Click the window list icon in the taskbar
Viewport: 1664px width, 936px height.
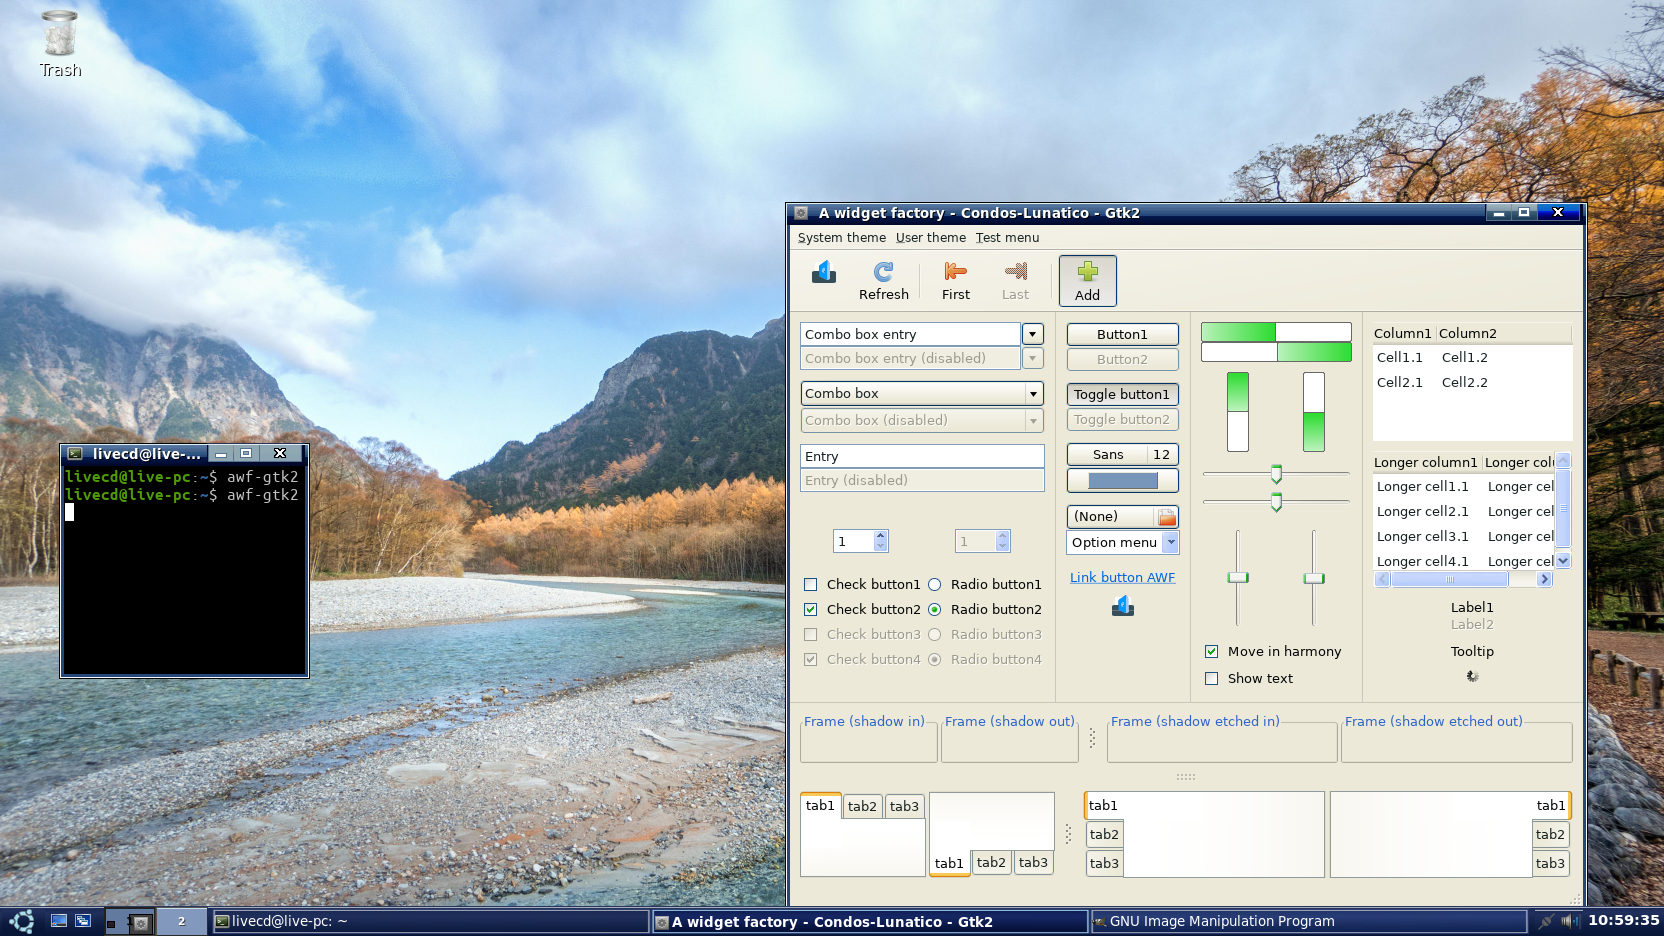(83, 921)
